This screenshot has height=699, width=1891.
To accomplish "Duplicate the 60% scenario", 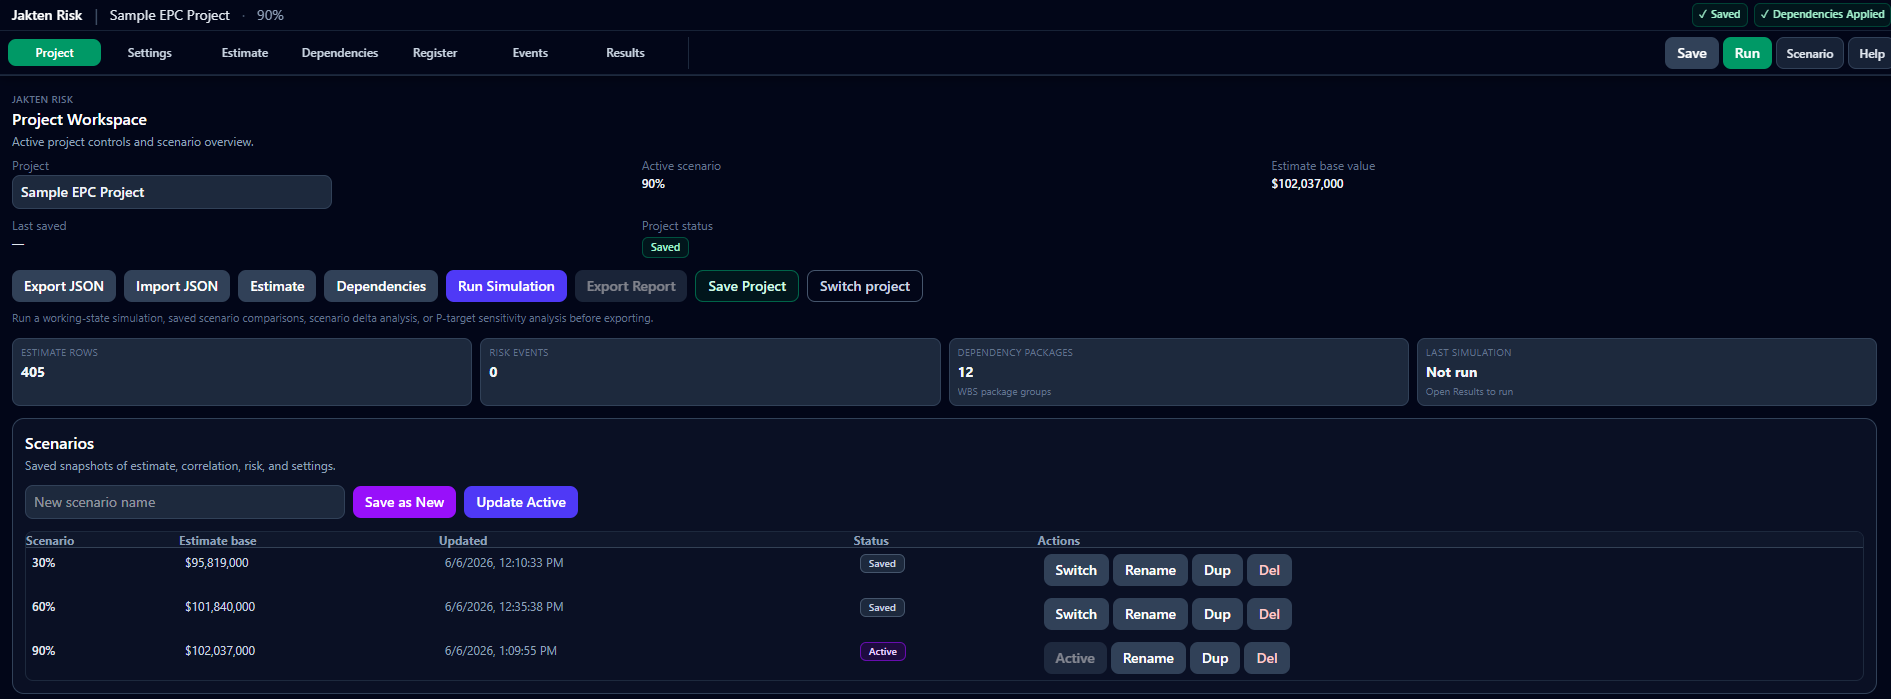I will point(1217,614).
